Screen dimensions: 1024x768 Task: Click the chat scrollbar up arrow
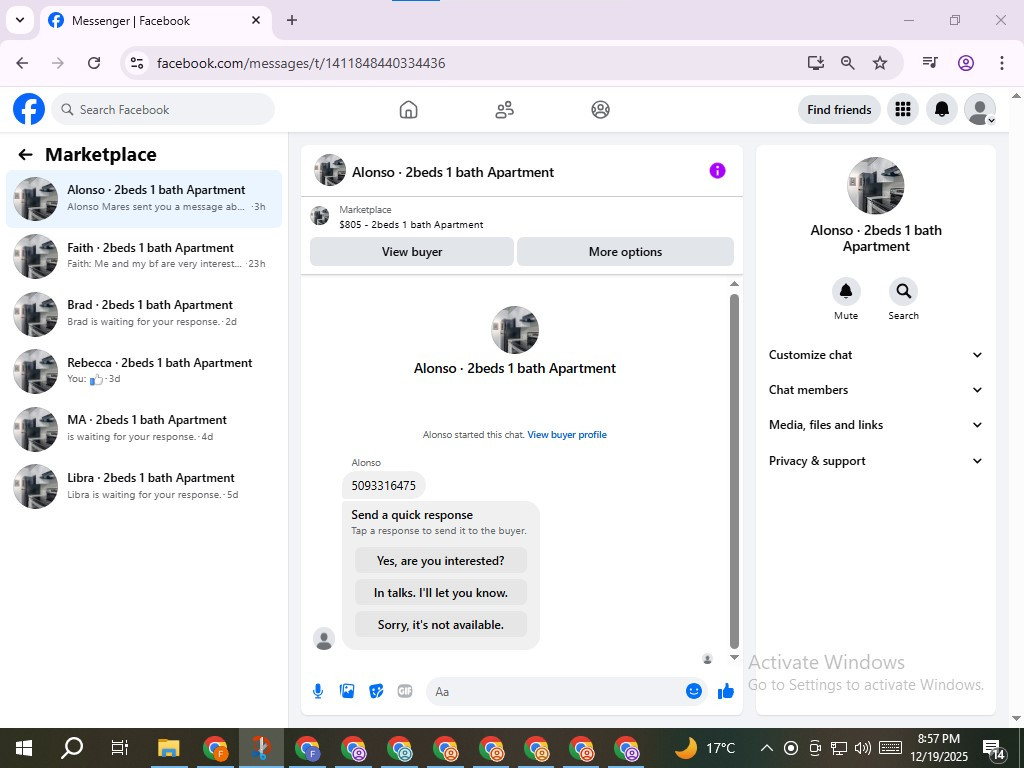[734, 283]
